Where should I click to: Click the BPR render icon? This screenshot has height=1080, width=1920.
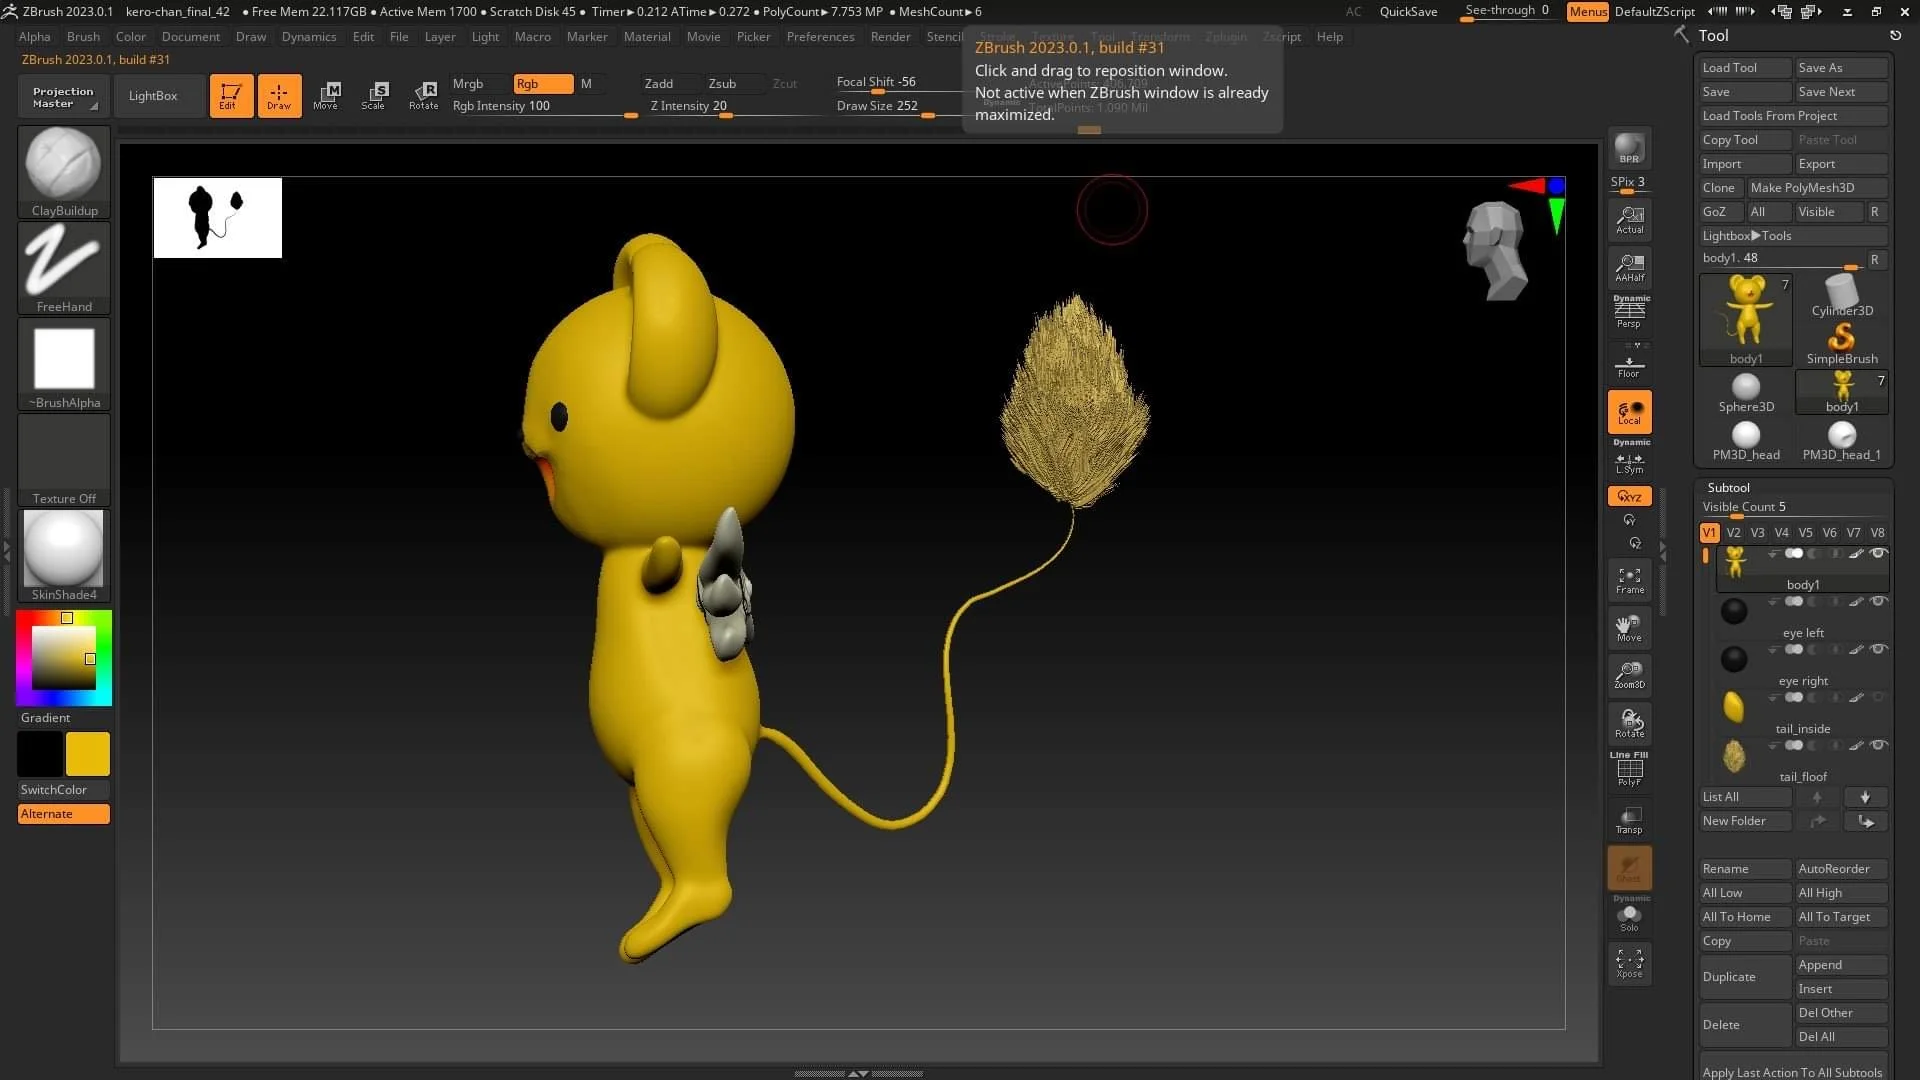1629,149
